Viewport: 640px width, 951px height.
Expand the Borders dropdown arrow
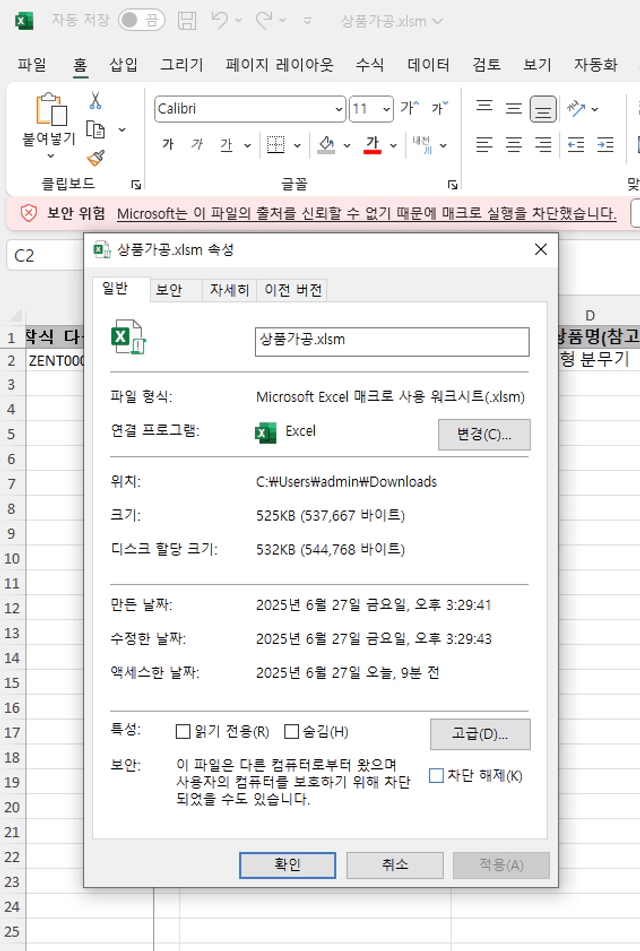pos(297,145)
